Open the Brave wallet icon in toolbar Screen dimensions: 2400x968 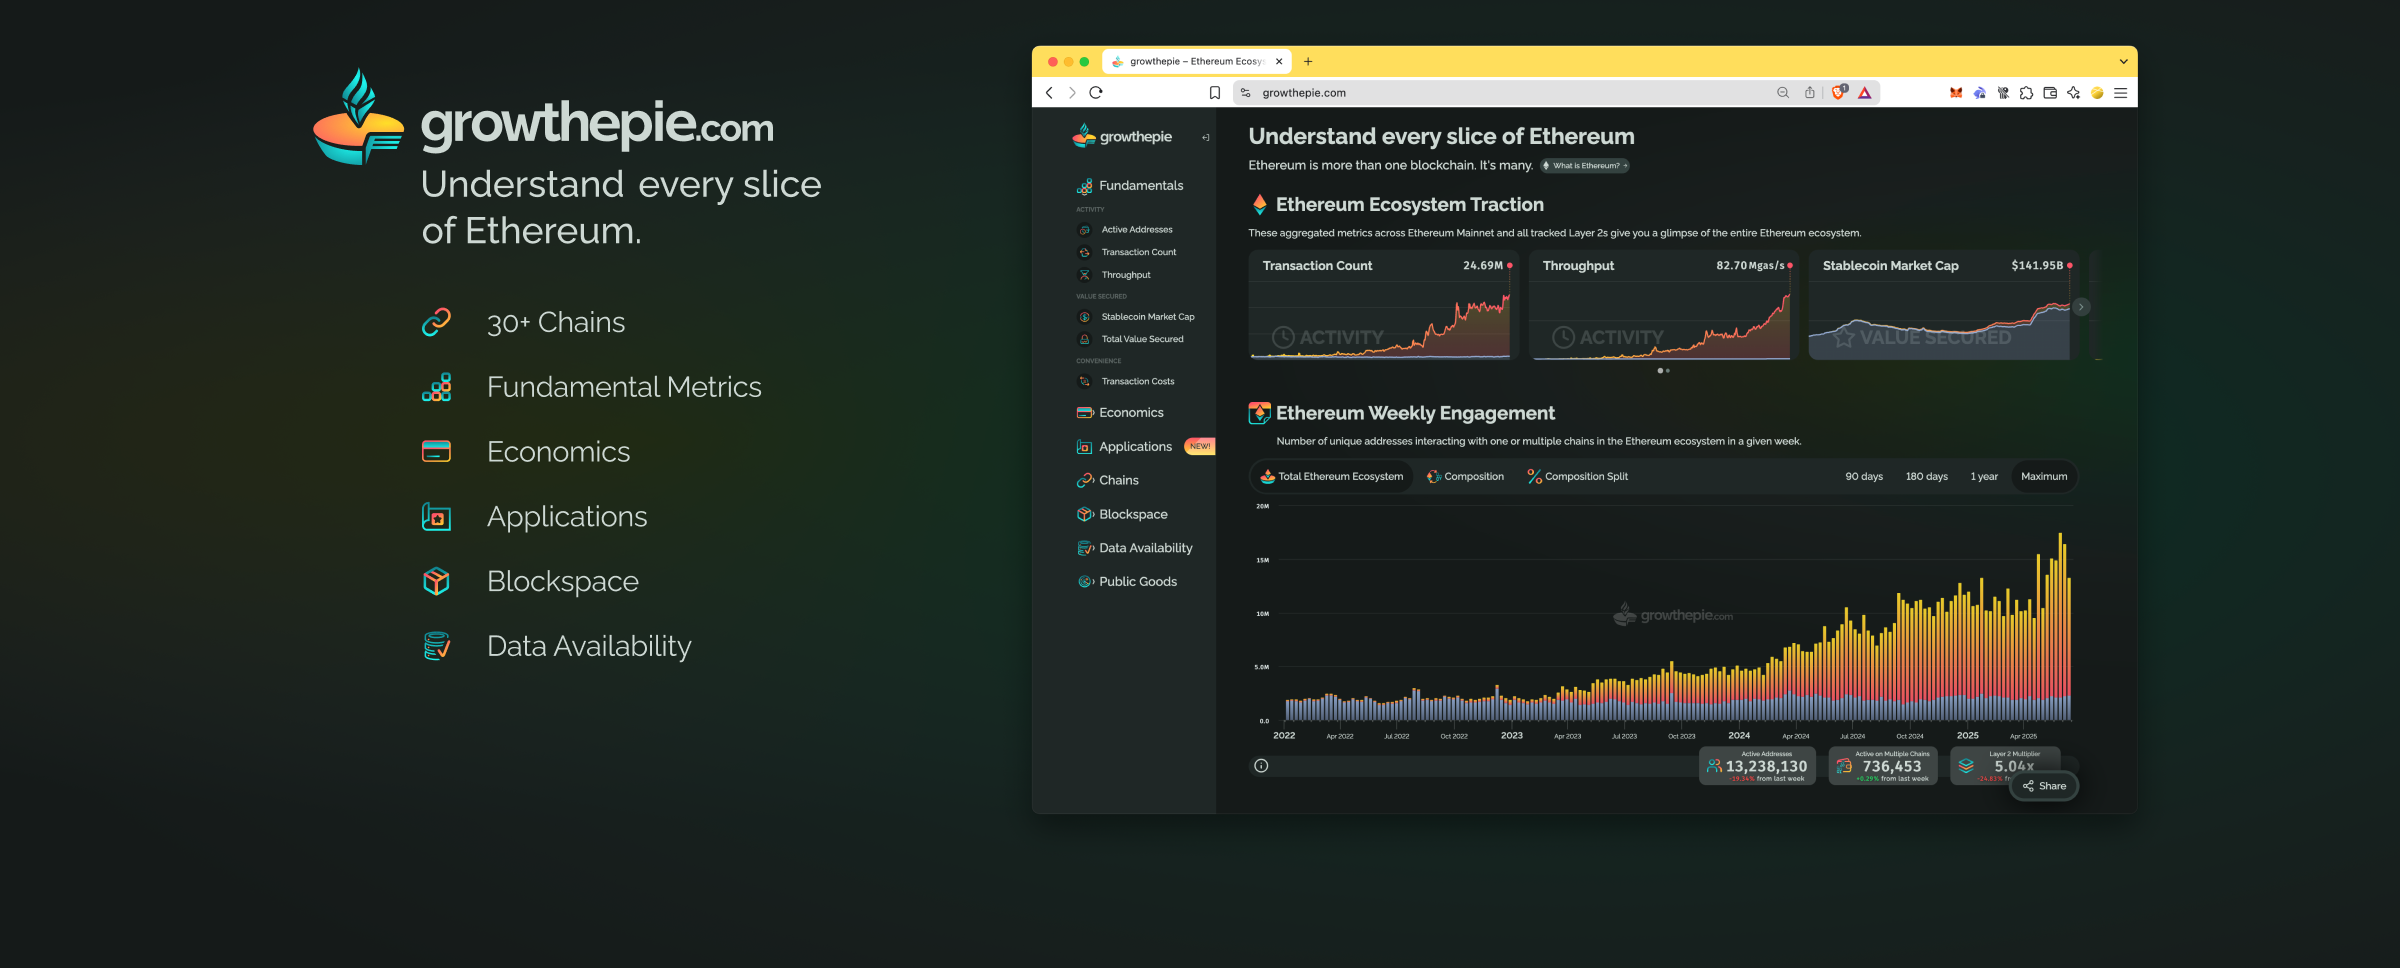(x=2050, y=93)
